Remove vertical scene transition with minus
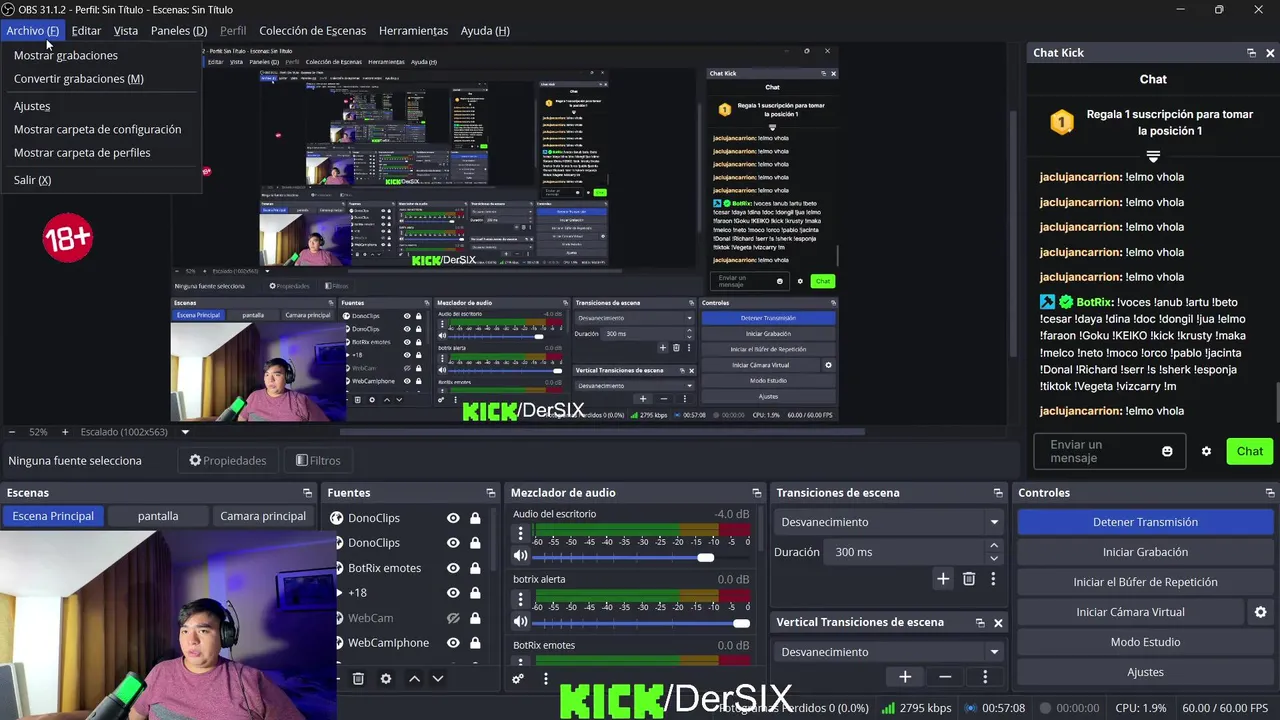This screenshot has width=1280, height=720. (x=945, y=677)
